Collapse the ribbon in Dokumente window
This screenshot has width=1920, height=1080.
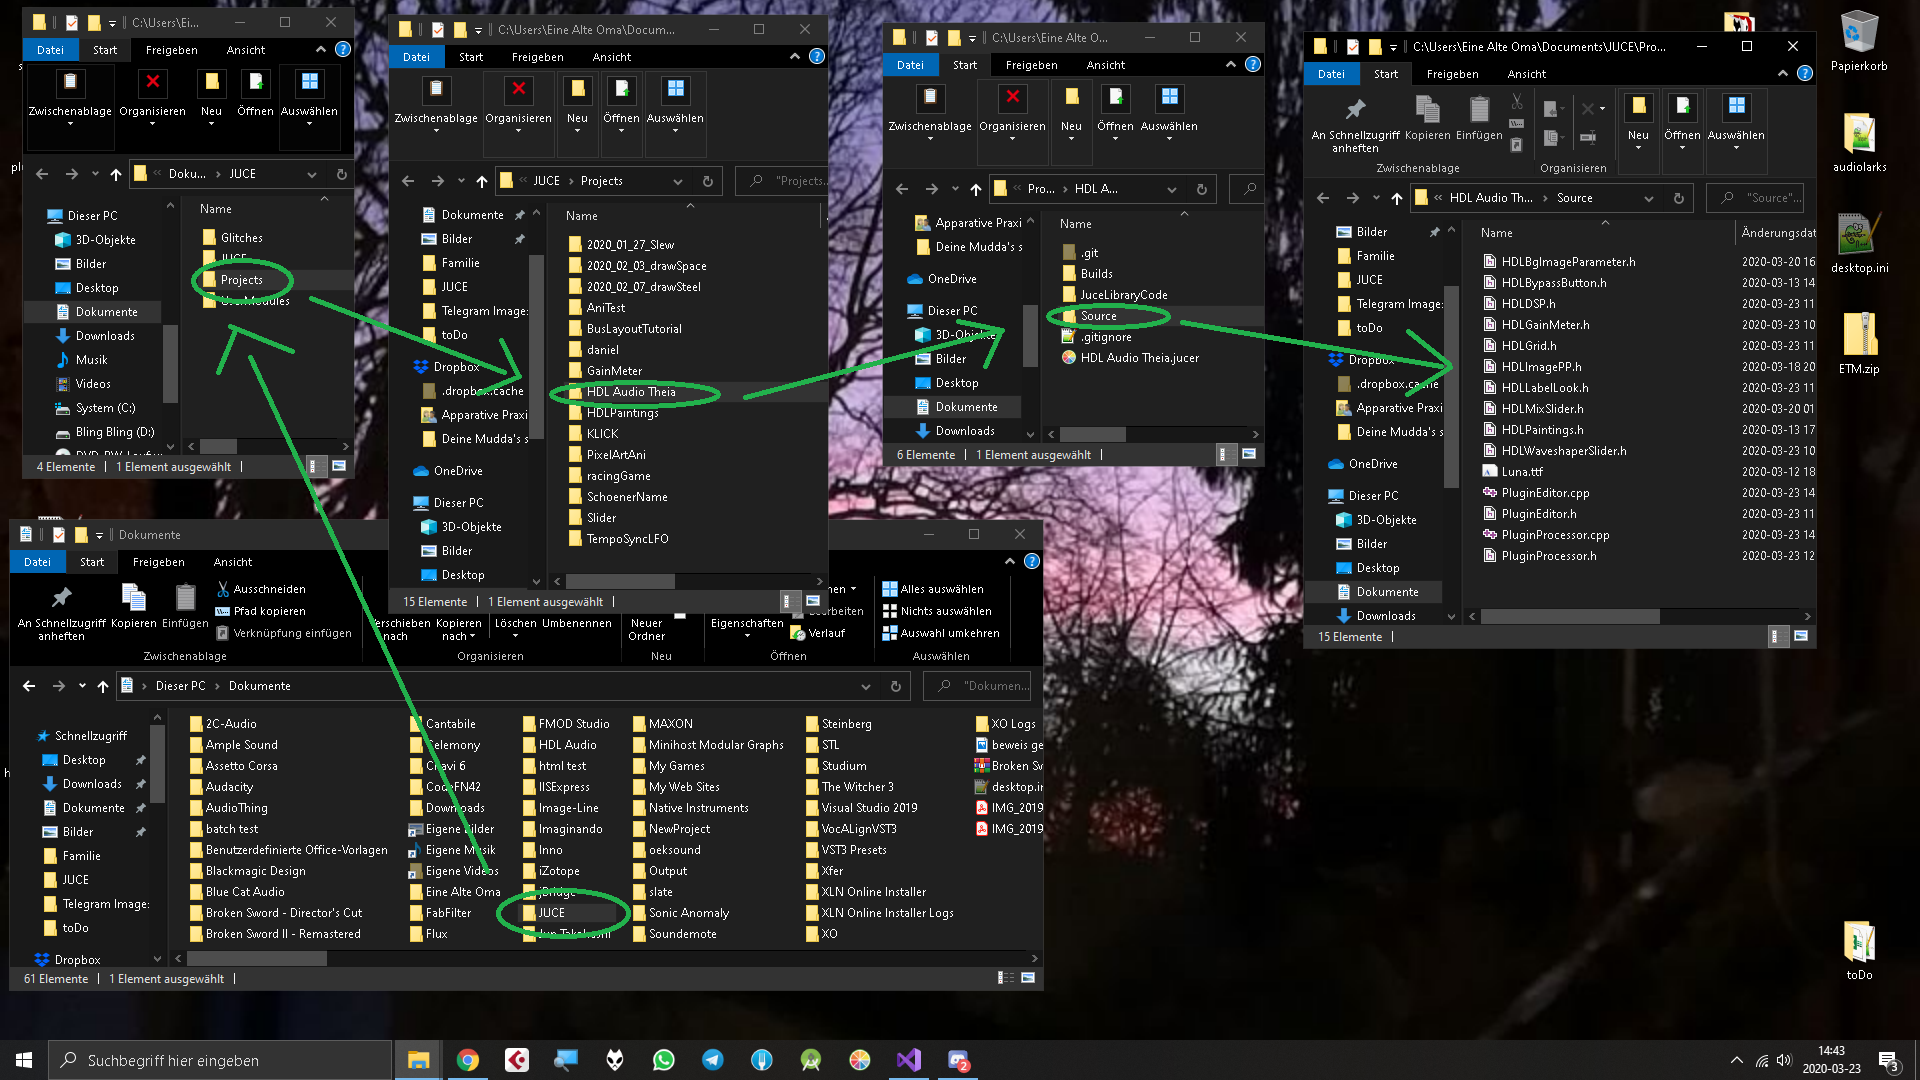(1010, 562)
